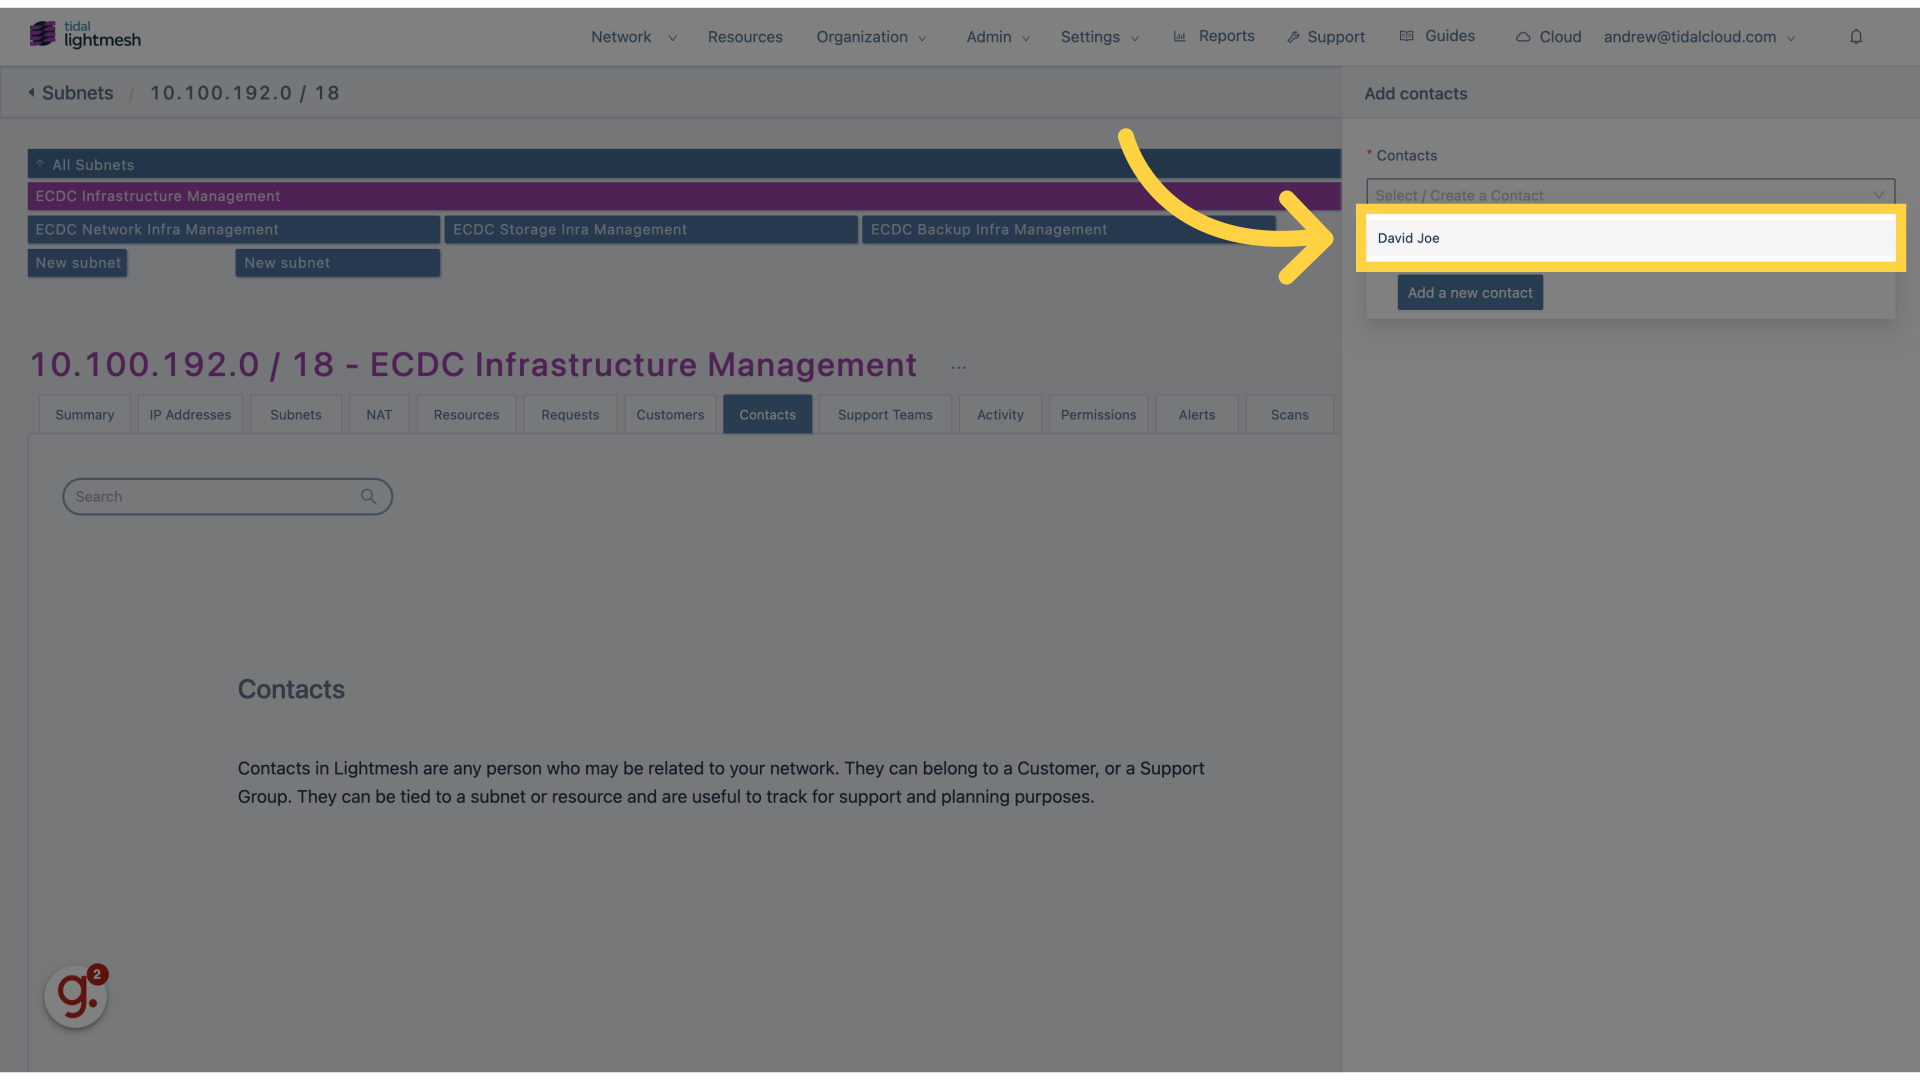Select David Joe from contact list
1920x1080 pixels.
pos(1630,238)
